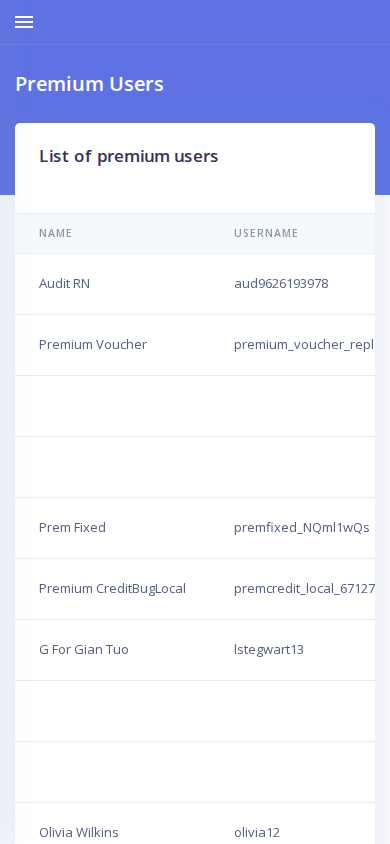This screenshot has width=390, height=844.
Task: Select the Olivia Wilkins row name
Action: tap(79, 833)
